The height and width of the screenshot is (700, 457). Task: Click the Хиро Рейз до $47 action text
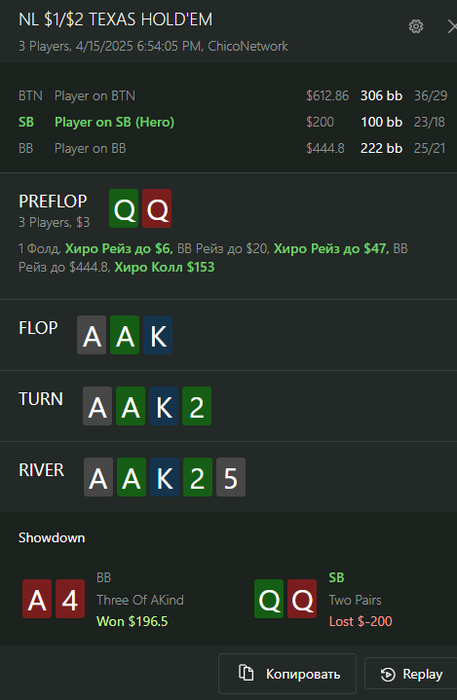tap(331, 249)
